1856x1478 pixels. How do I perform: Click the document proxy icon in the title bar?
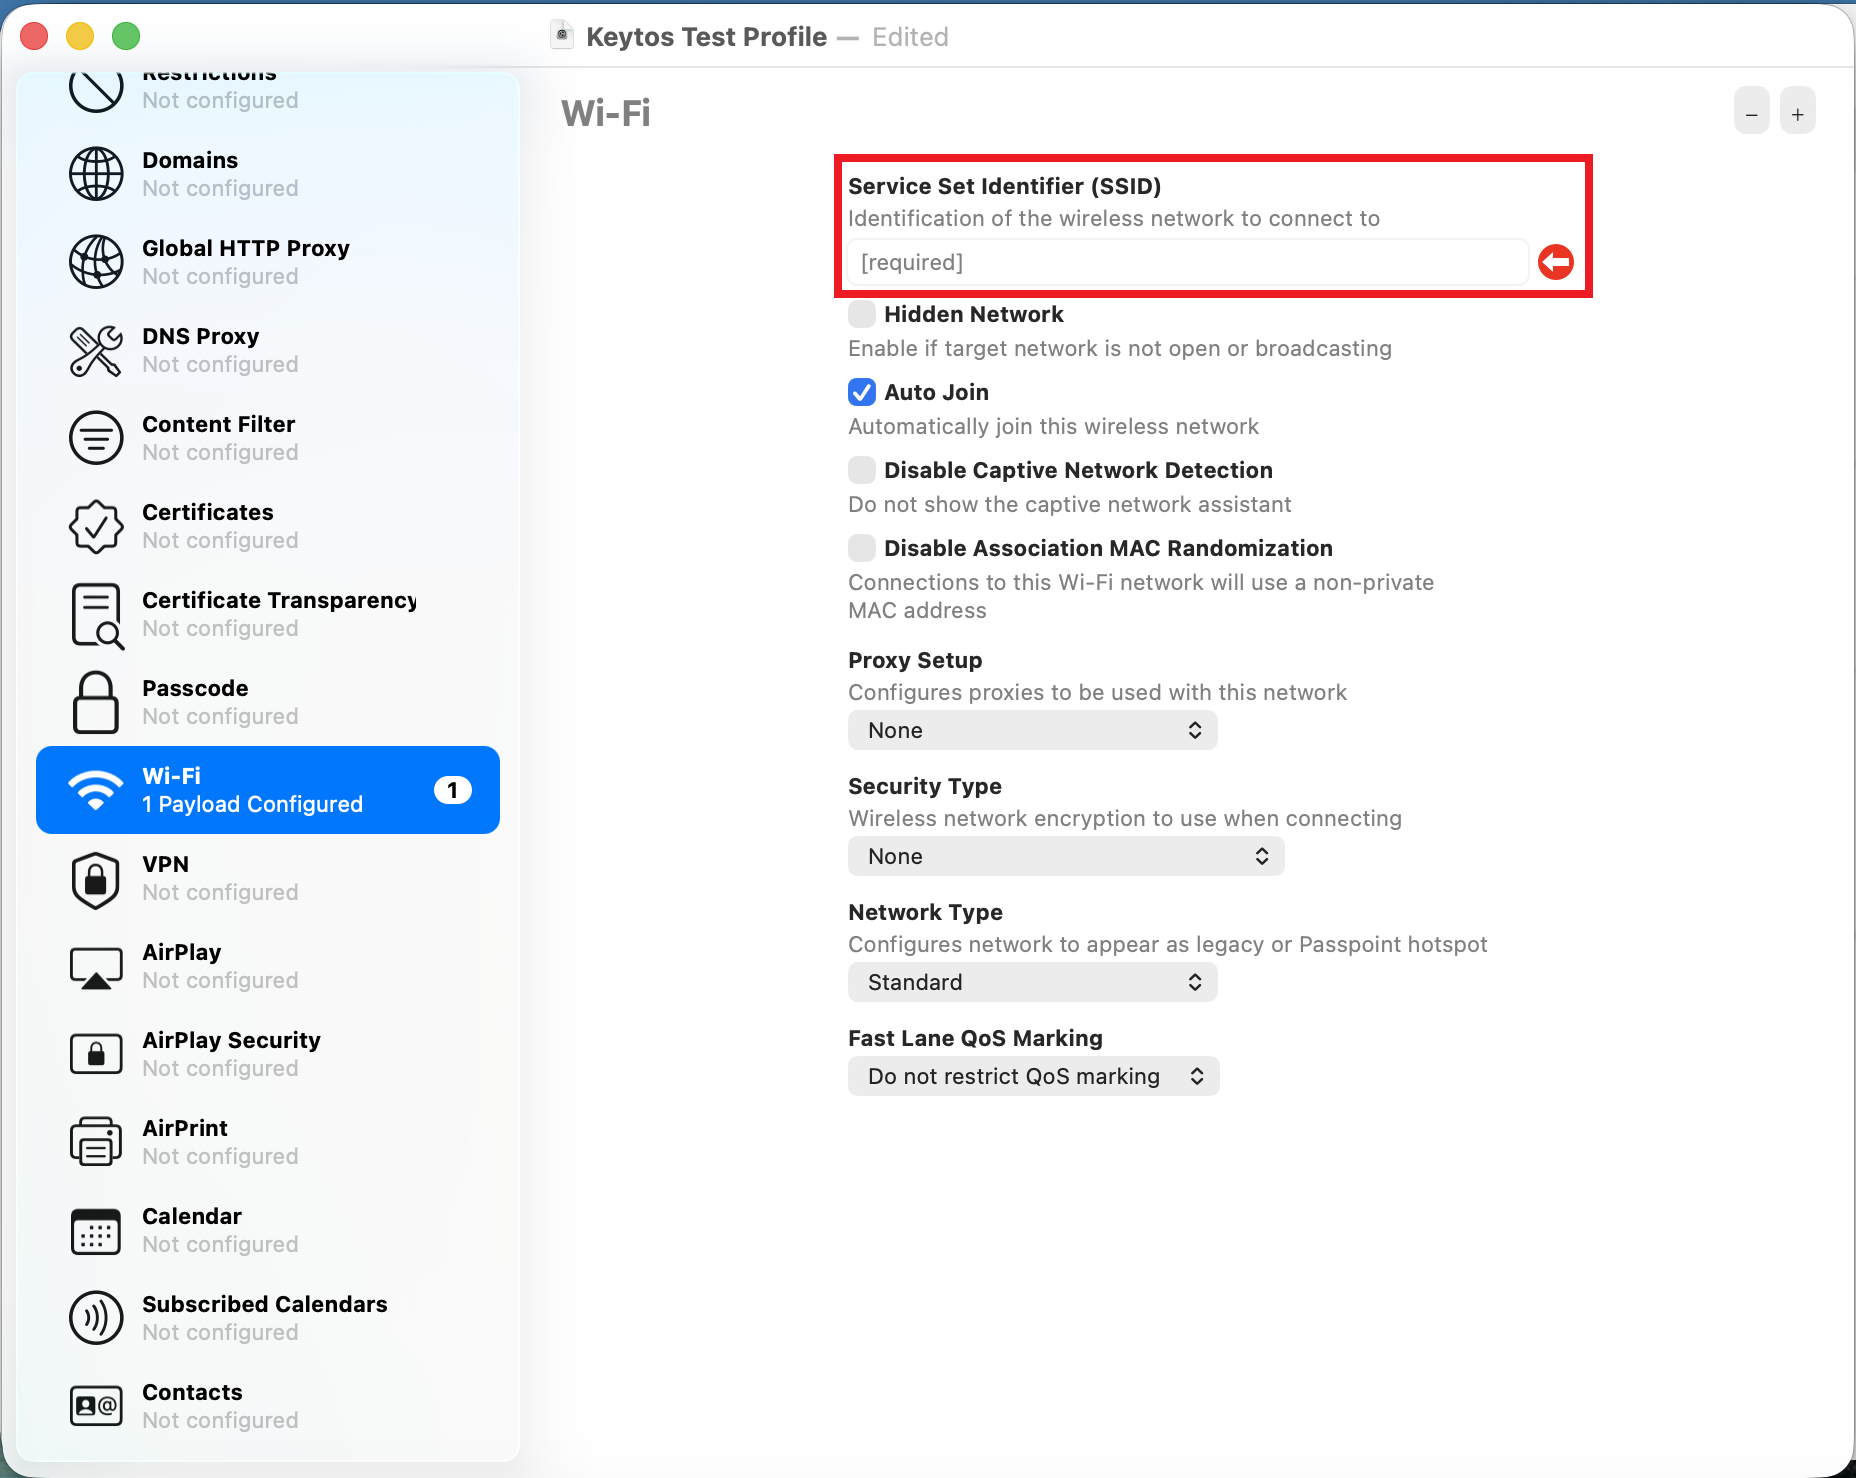(x=562, y=36)
